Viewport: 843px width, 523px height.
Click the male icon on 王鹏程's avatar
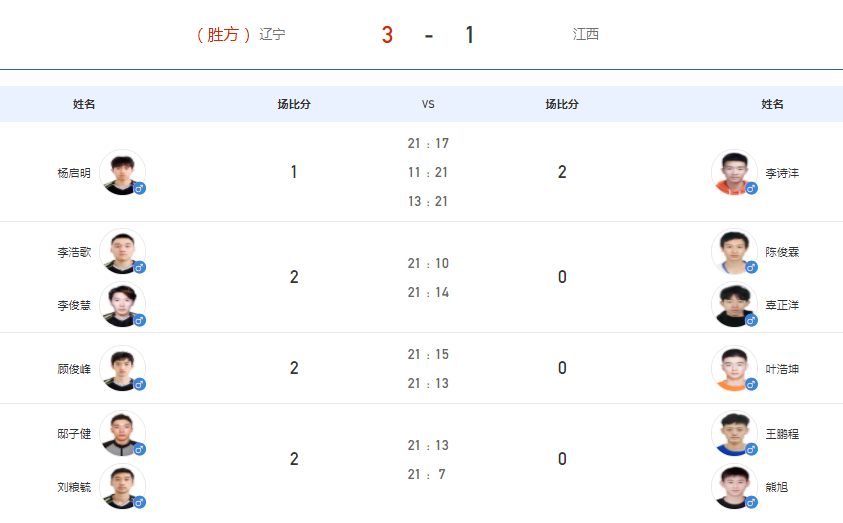pyautogui.click(x=752, y=450)
